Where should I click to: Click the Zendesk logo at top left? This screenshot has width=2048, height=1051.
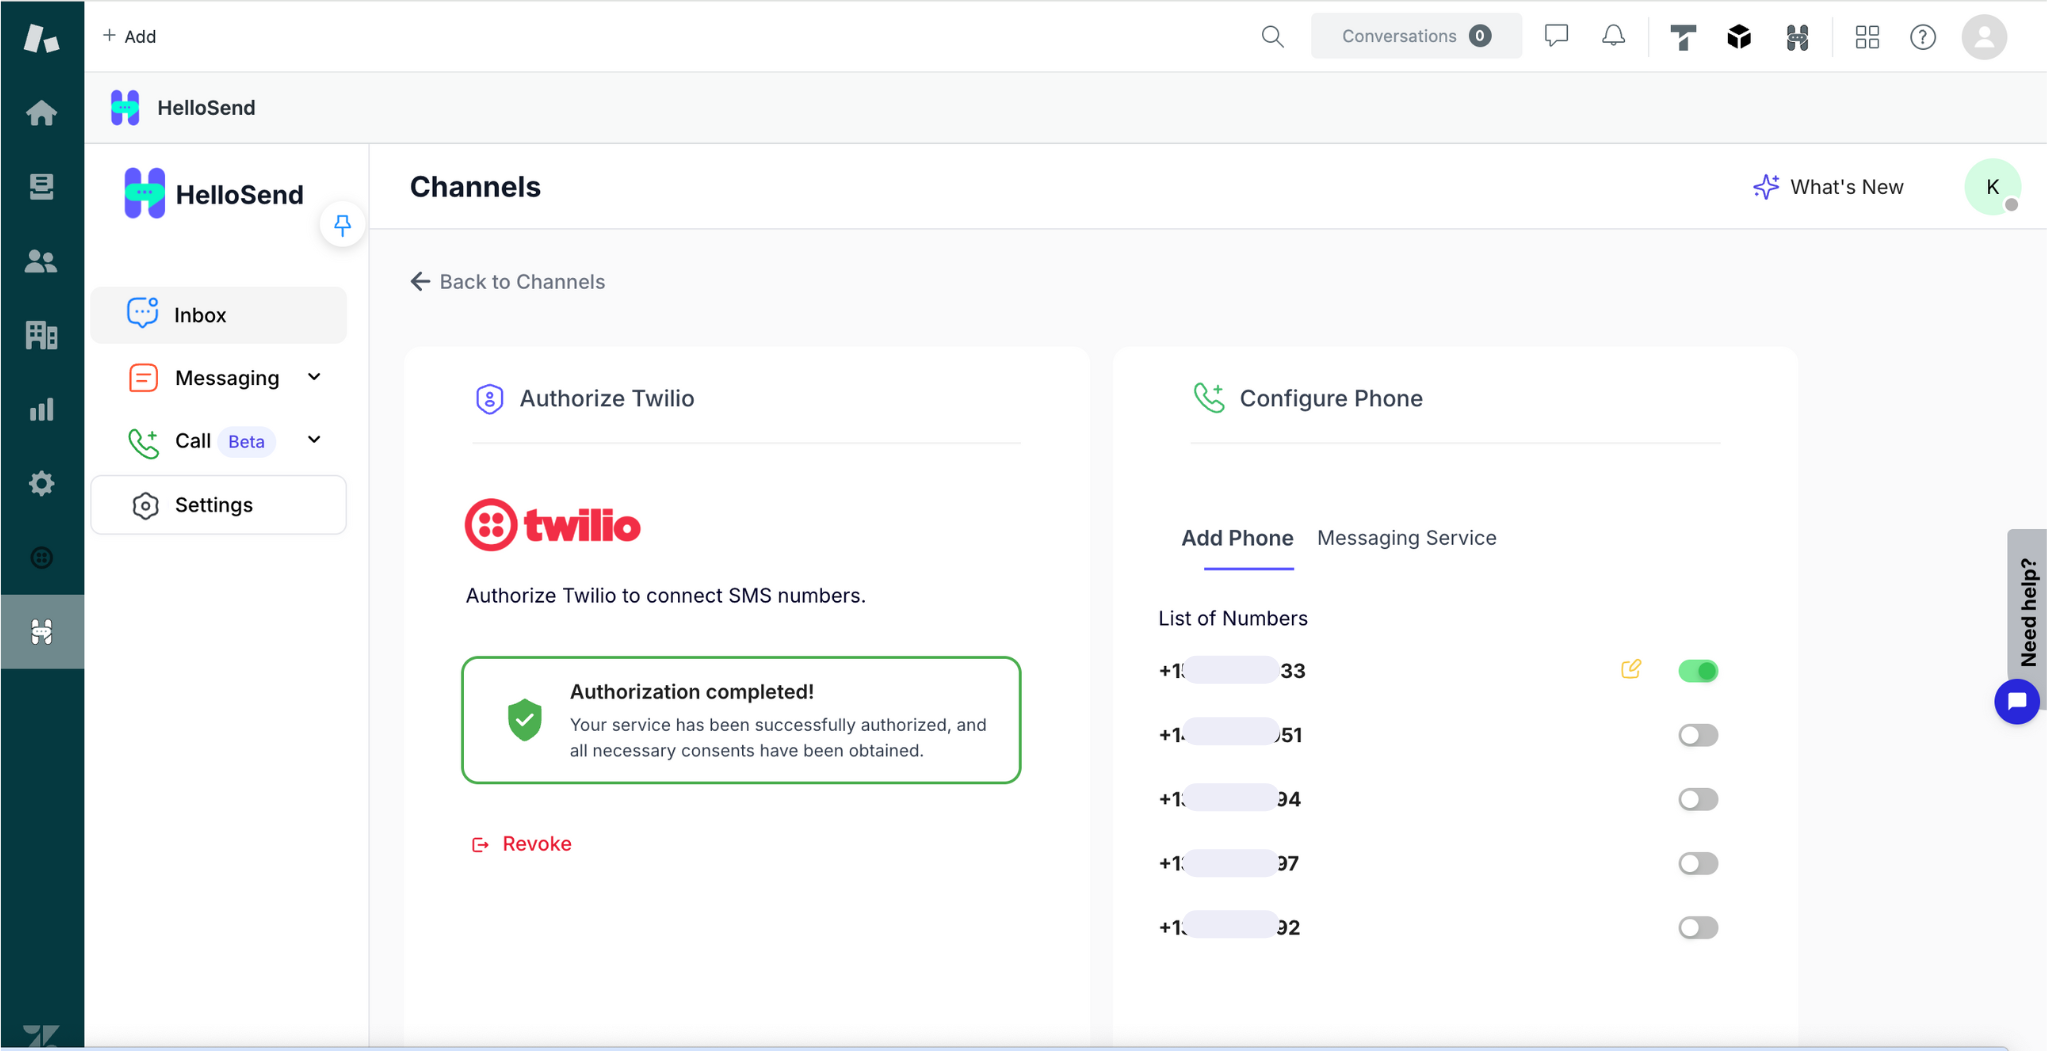[x=41, y=38]
